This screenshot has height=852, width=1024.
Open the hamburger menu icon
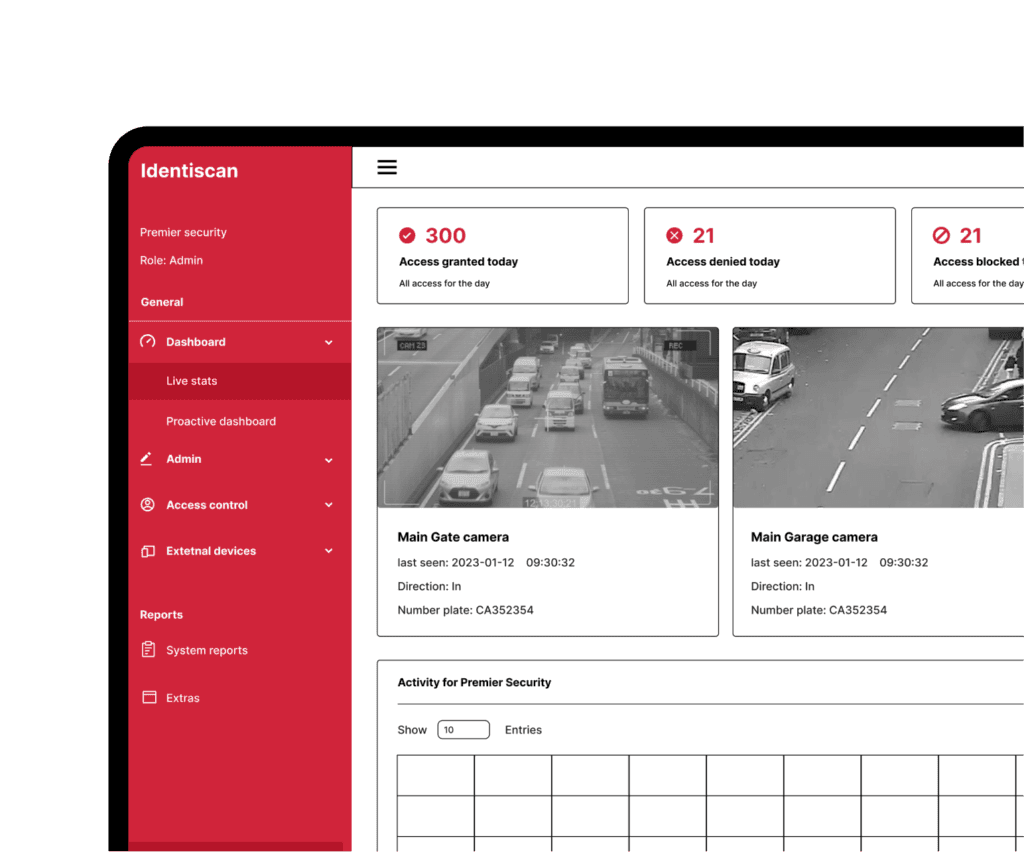387,167
